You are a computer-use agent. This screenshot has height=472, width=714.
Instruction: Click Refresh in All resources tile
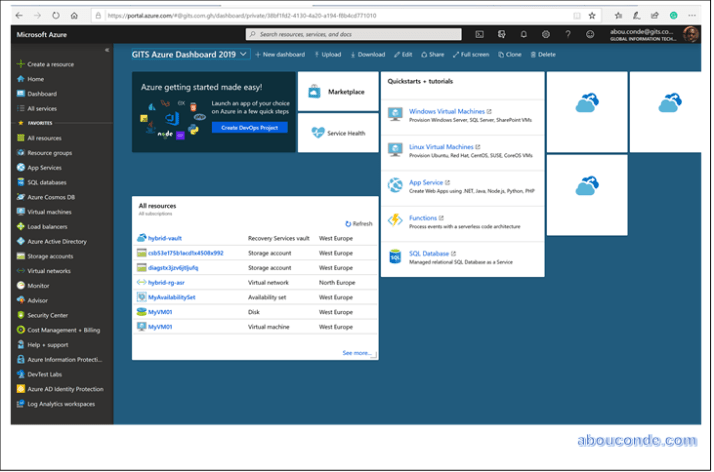coord(358,224)
